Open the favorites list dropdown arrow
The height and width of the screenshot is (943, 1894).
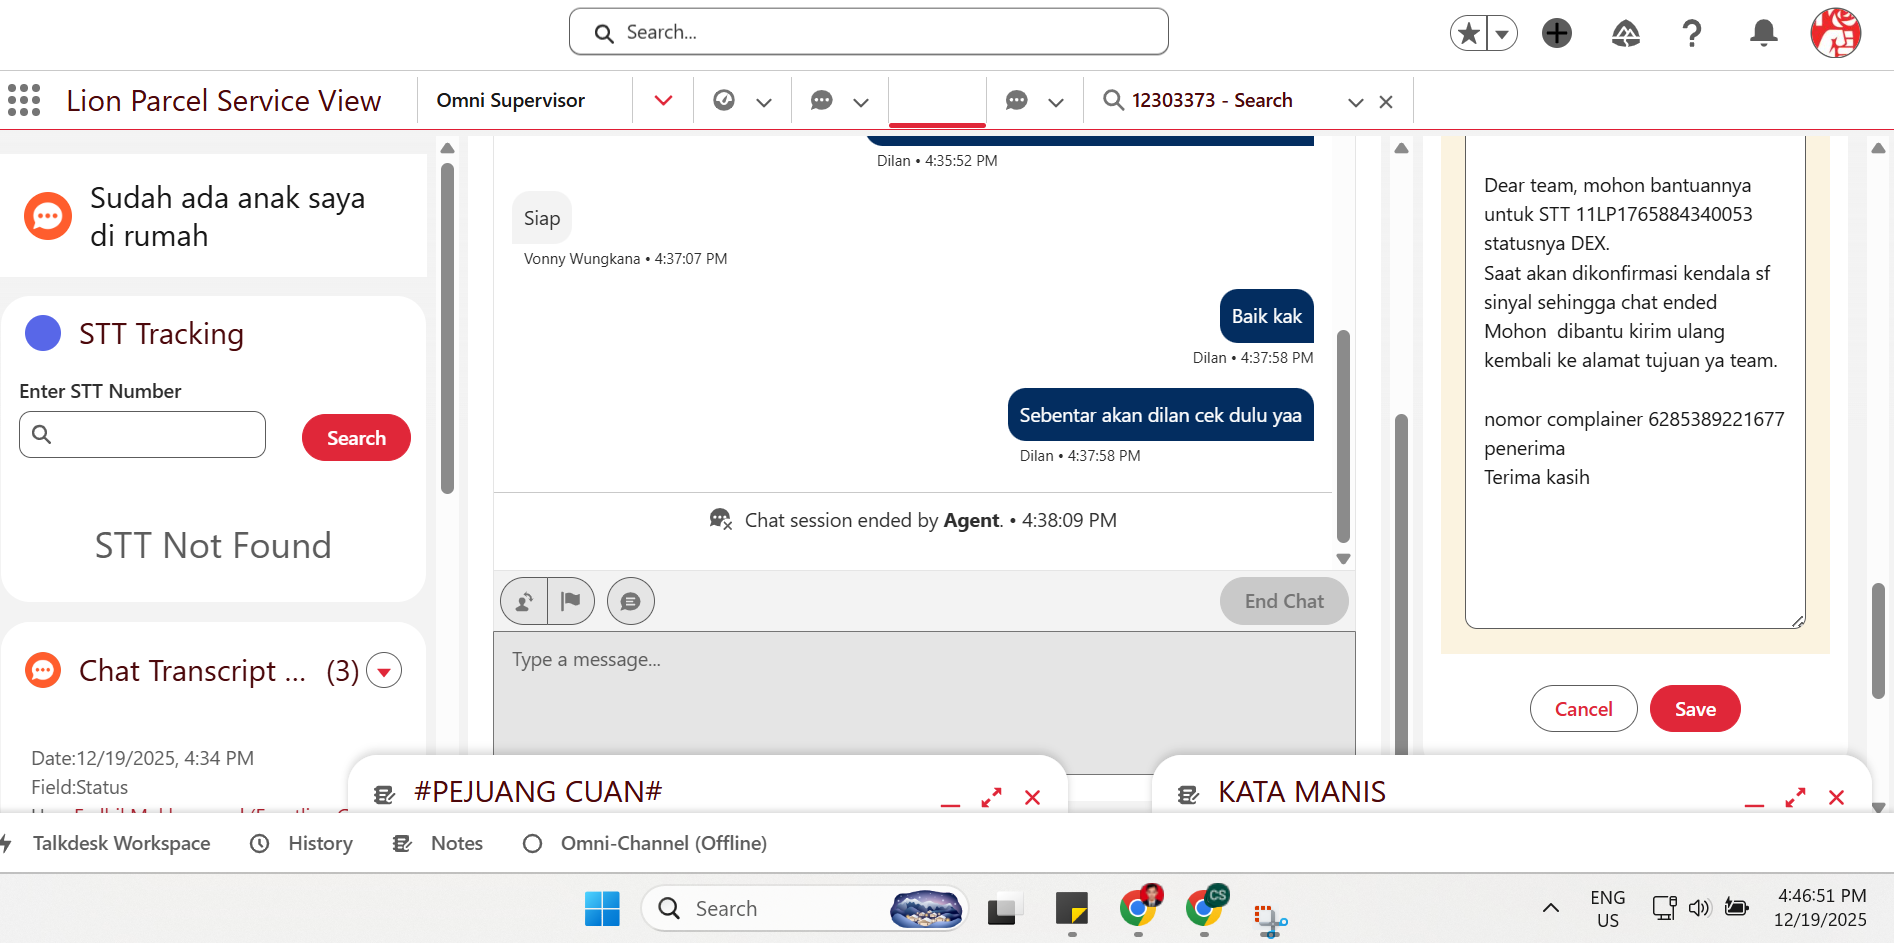(x=1502, y=33)
